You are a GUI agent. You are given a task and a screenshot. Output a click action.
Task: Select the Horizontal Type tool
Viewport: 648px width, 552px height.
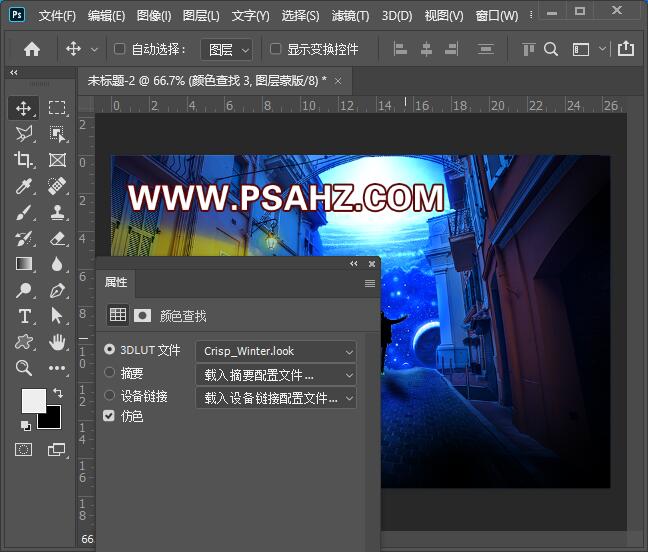[x=24, y=316]
